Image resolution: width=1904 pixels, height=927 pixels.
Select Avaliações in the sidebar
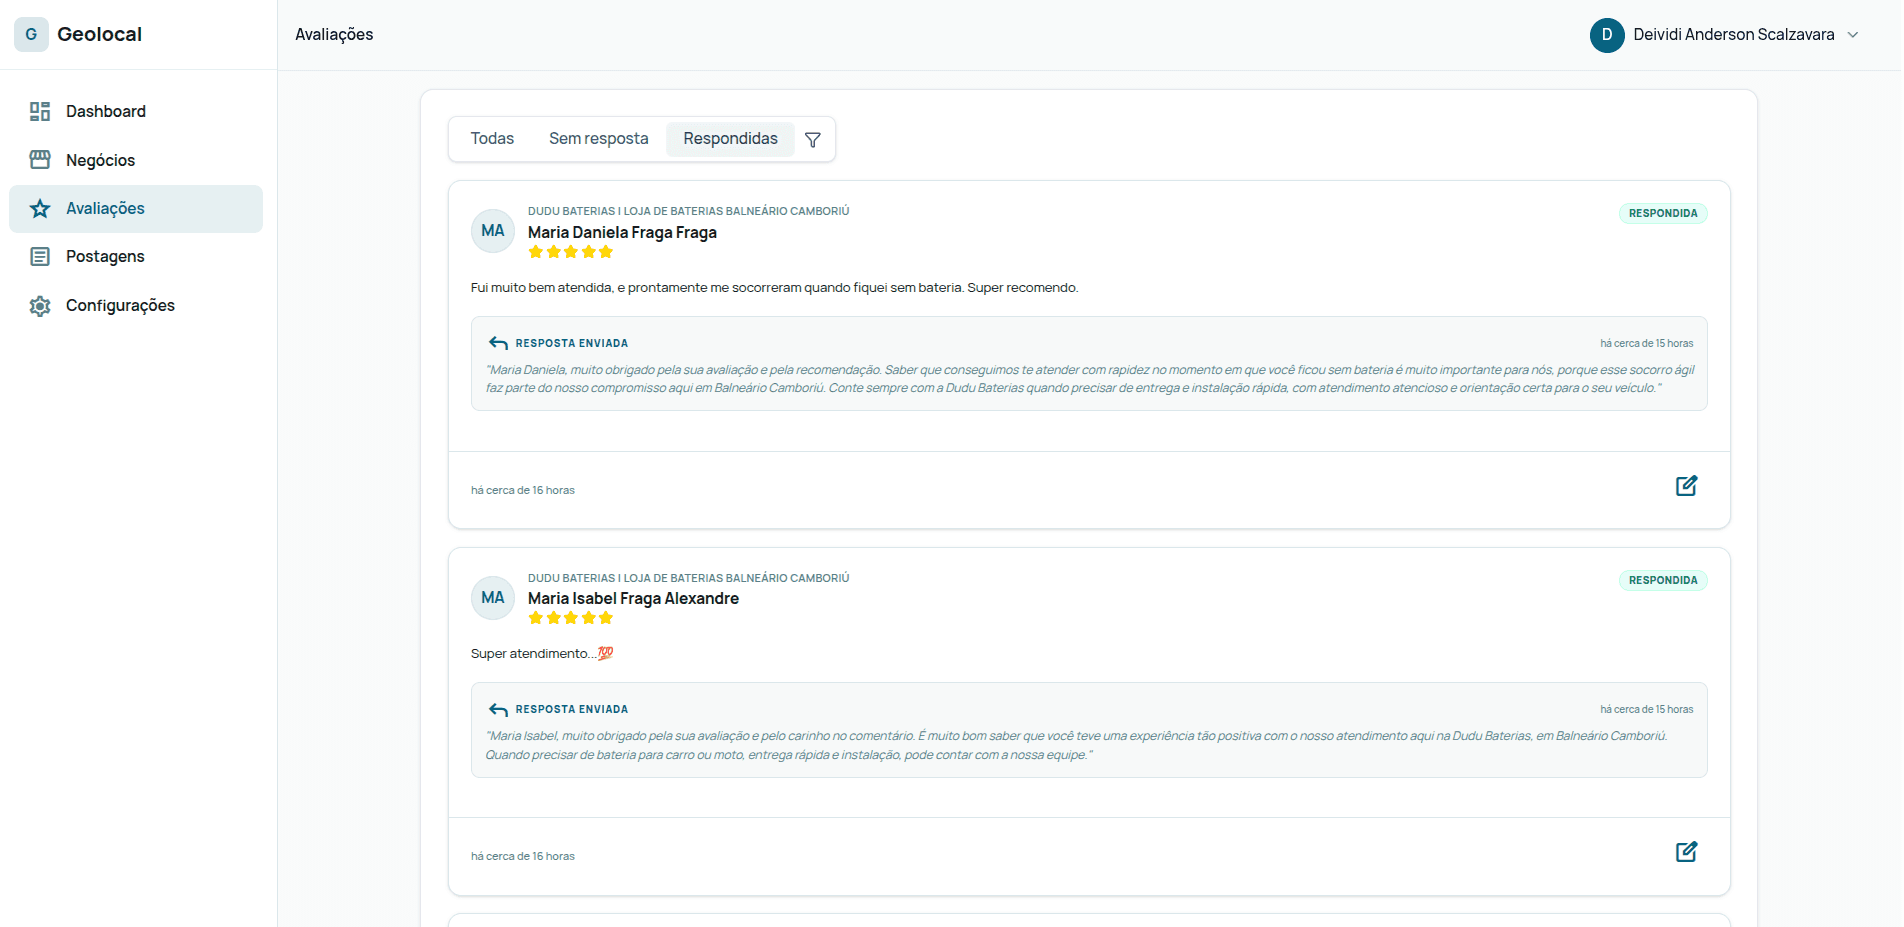pos(136,209)
